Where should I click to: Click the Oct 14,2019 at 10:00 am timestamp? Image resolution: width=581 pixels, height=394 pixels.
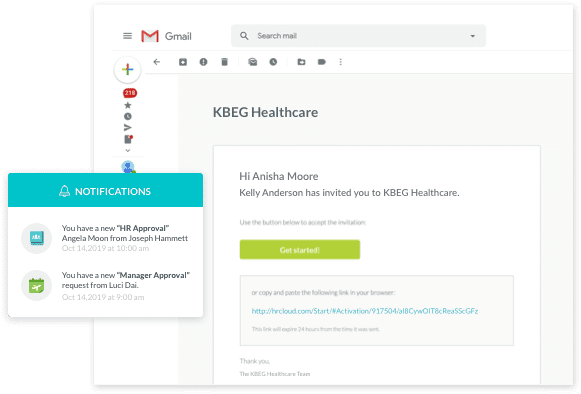pyautogui.click(x=105, y=248)
